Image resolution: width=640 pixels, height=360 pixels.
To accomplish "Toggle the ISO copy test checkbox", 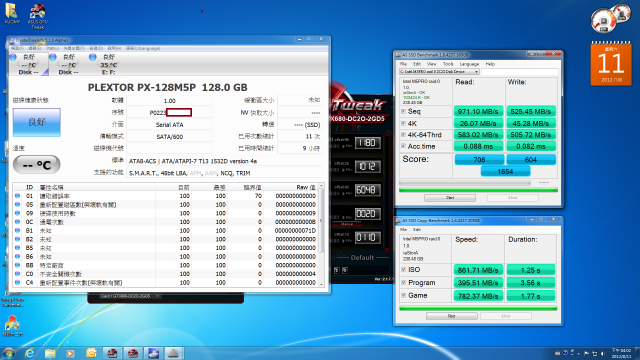I will (404, 270).
